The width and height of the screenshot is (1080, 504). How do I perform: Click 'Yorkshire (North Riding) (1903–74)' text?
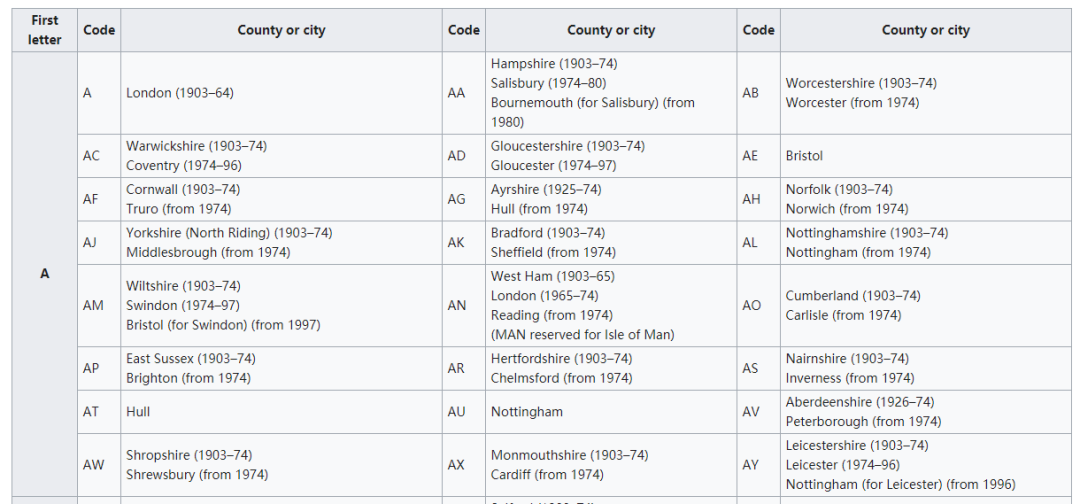pyautogui.click(x=229, y=233)
